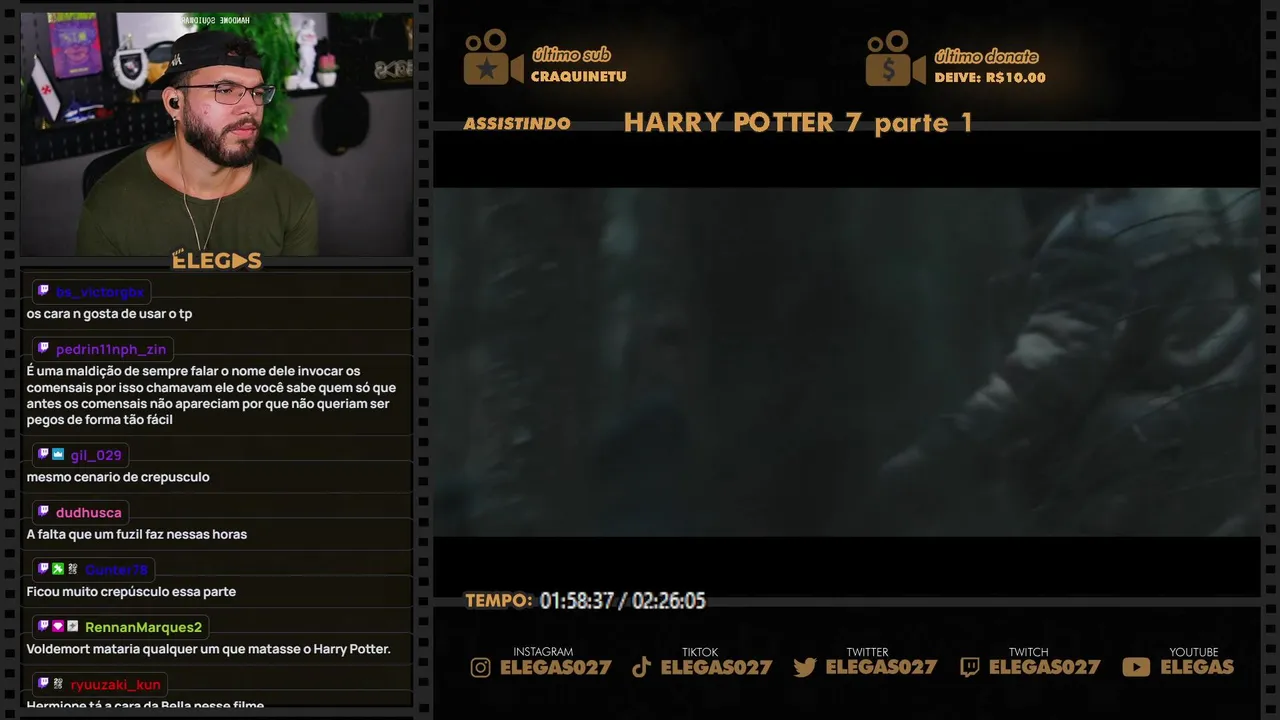Click message 'Ficou muito crepúsculo essa parte'
Viewport: 1280px width, 720px height.
(131, 592)
